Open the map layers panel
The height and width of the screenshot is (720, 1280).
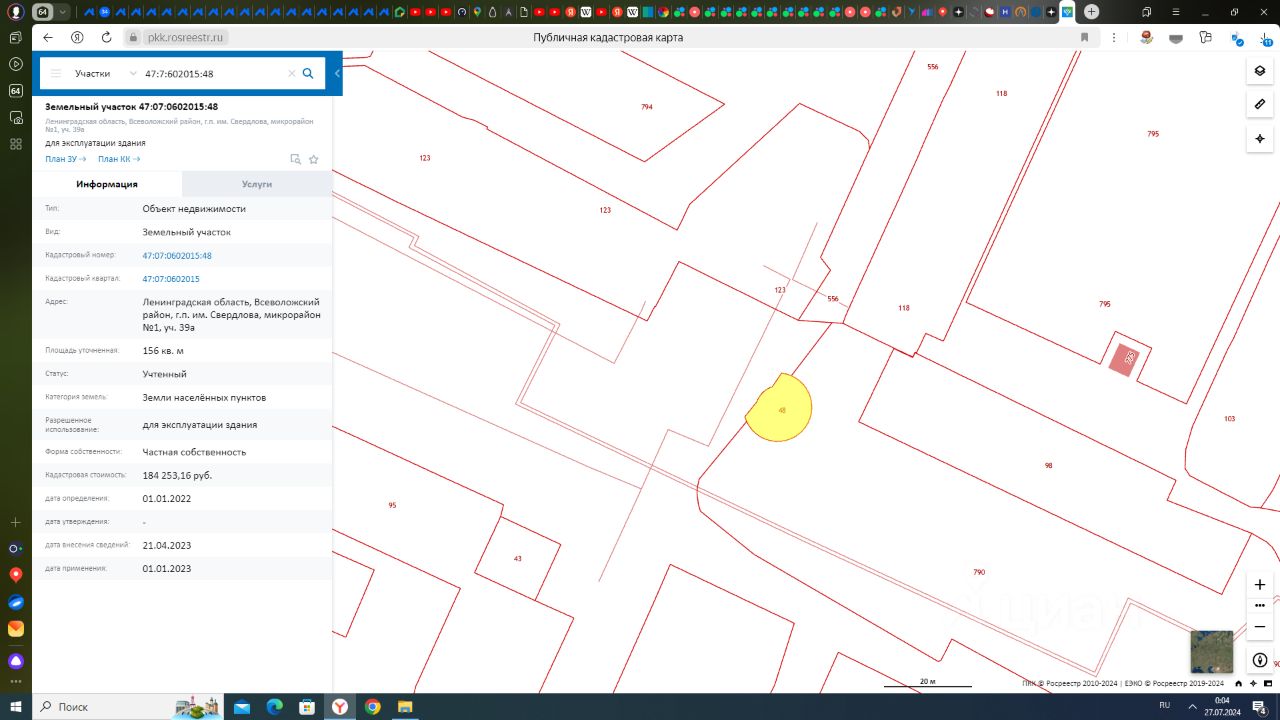[1259, 71]
